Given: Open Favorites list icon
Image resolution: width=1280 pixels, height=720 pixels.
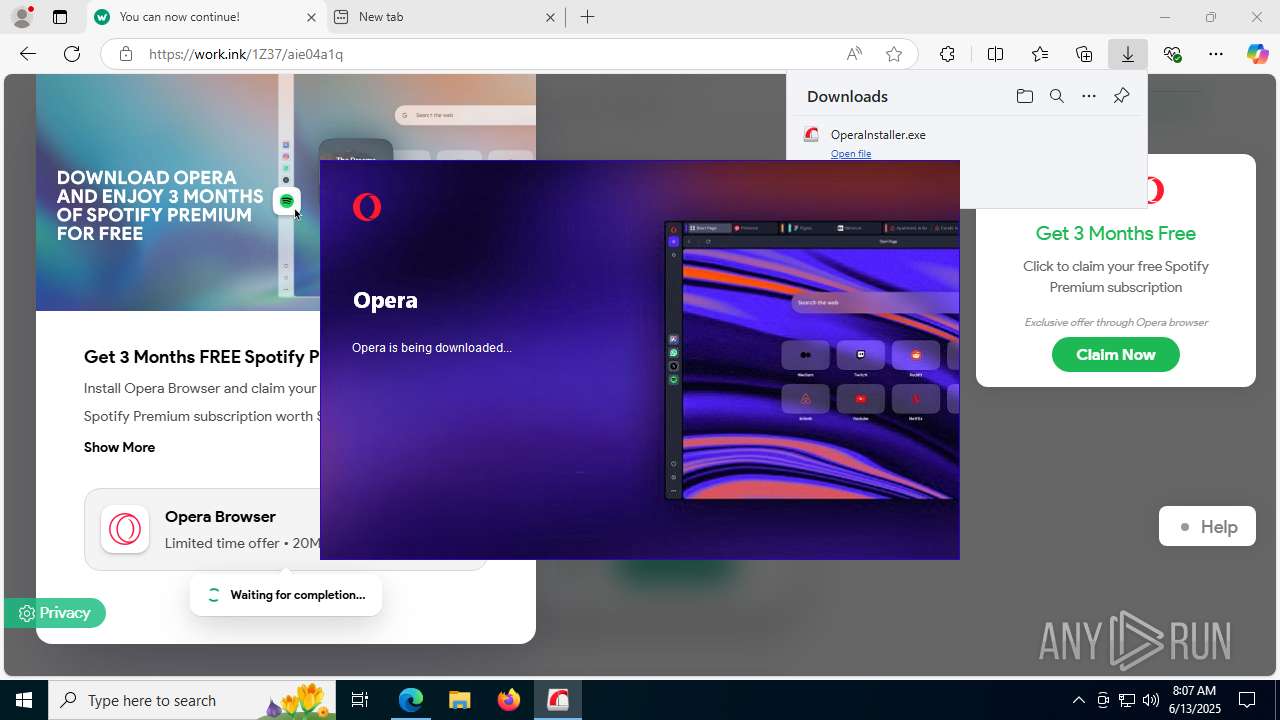Looking at the screenshot, I should 1040,54.
